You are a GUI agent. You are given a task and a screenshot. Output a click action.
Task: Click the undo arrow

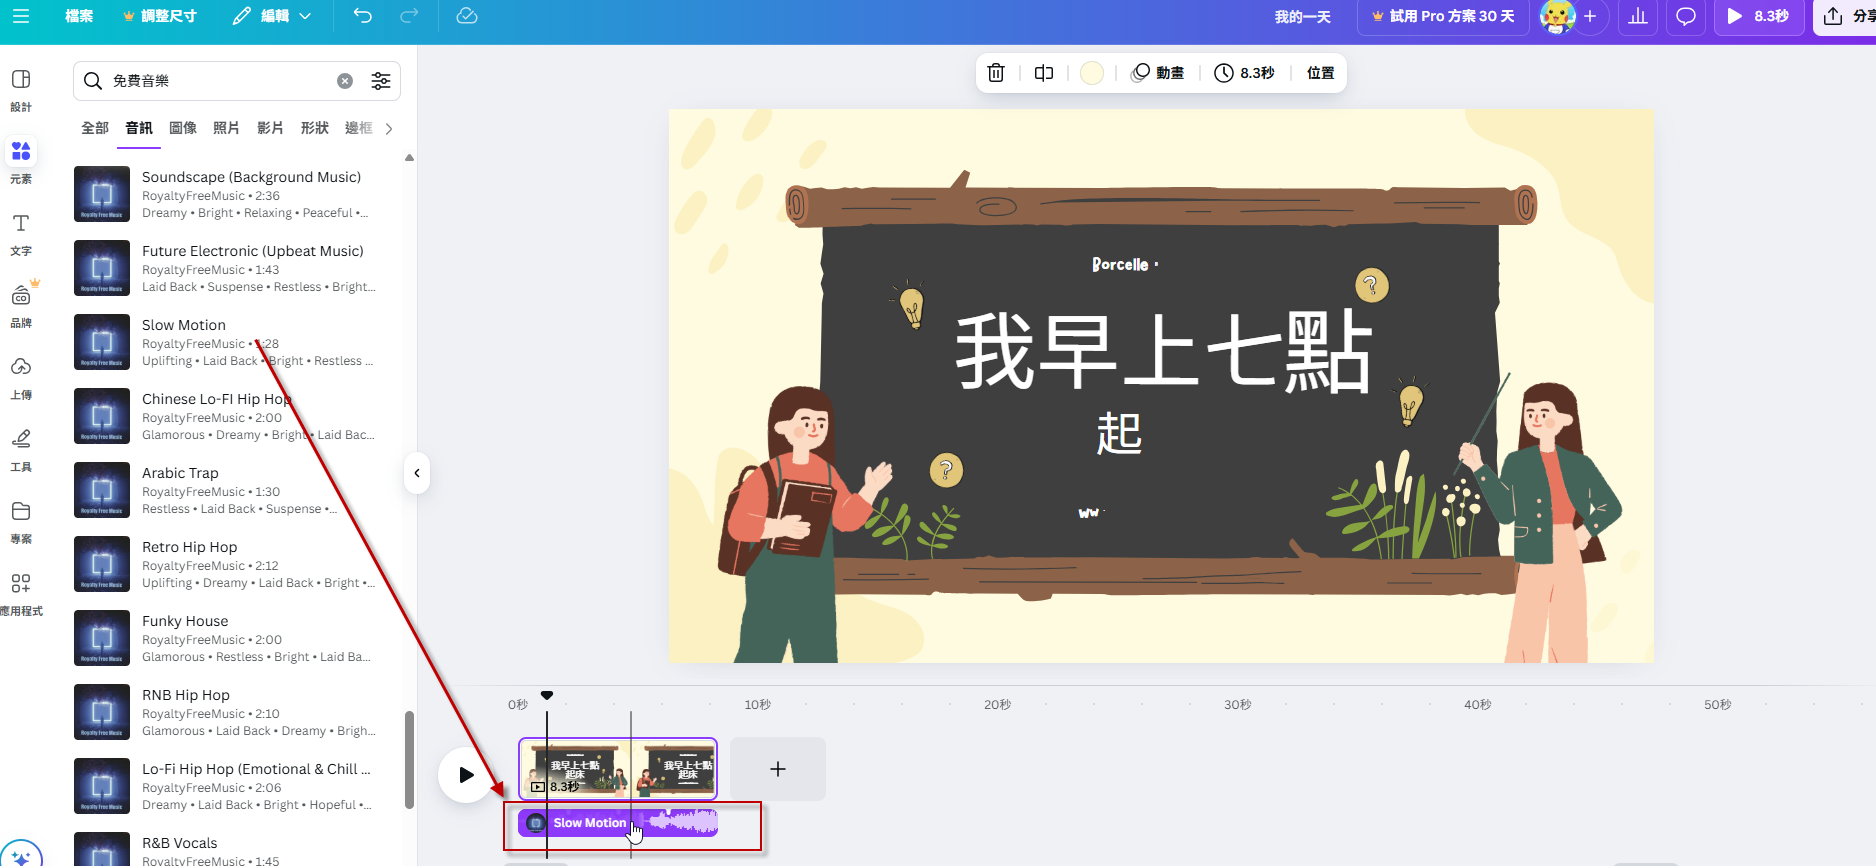[x=363, y=16]
